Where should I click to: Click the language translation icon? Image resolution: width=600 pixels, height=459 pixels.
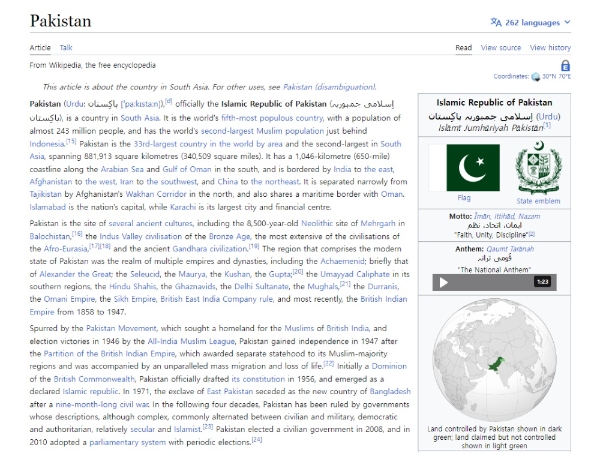click(x=496, y=22)
